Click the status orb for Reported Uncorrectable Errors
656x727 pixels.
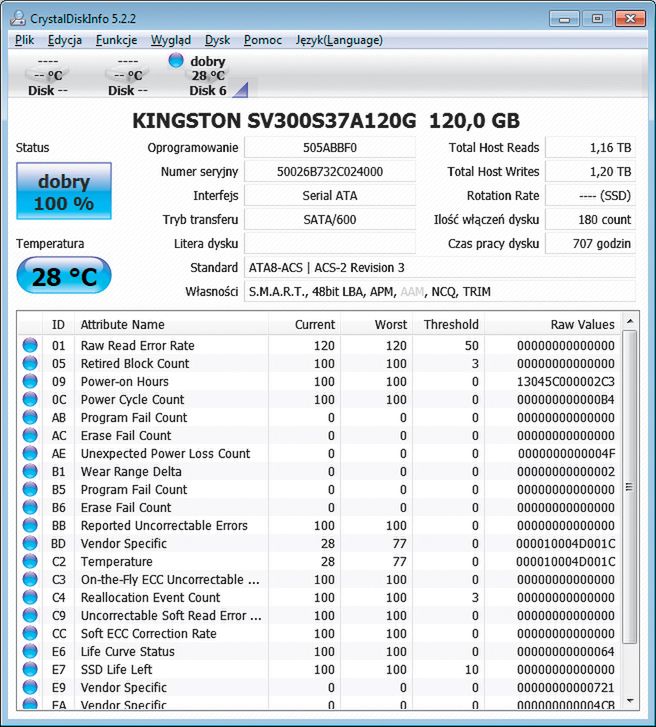[x=30, y=525]
